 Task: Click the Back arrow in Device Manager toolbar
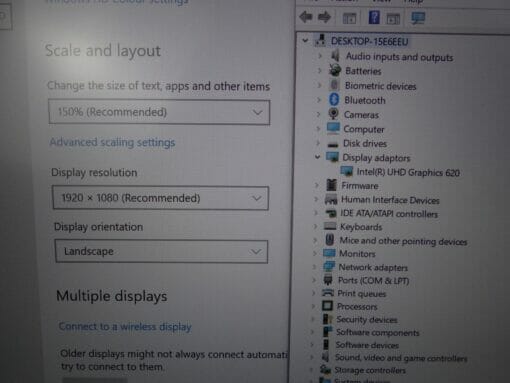click(306, 17)
